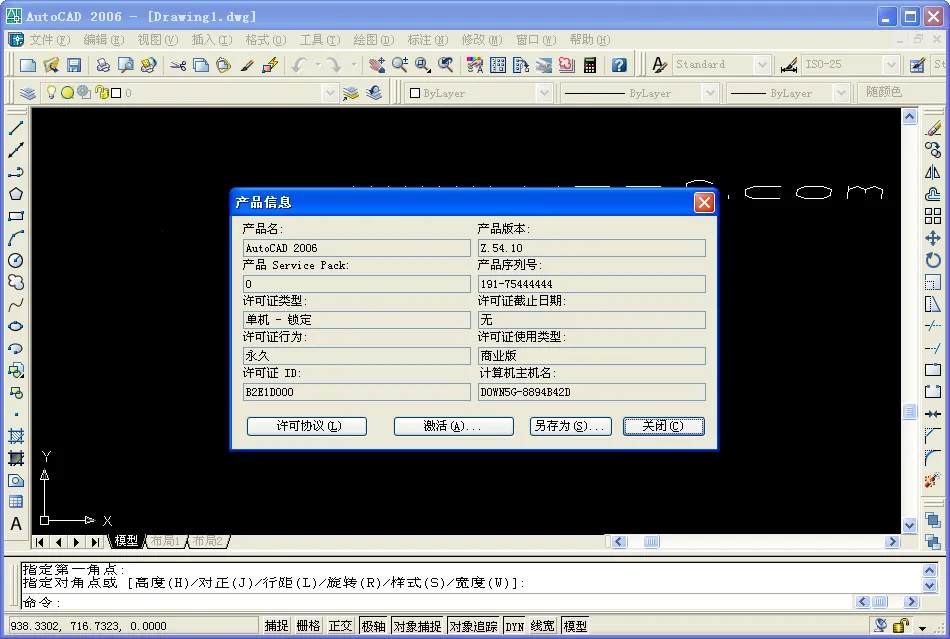Select the Line tool
This screenshot has width=950, height=639.
(13, 130)
